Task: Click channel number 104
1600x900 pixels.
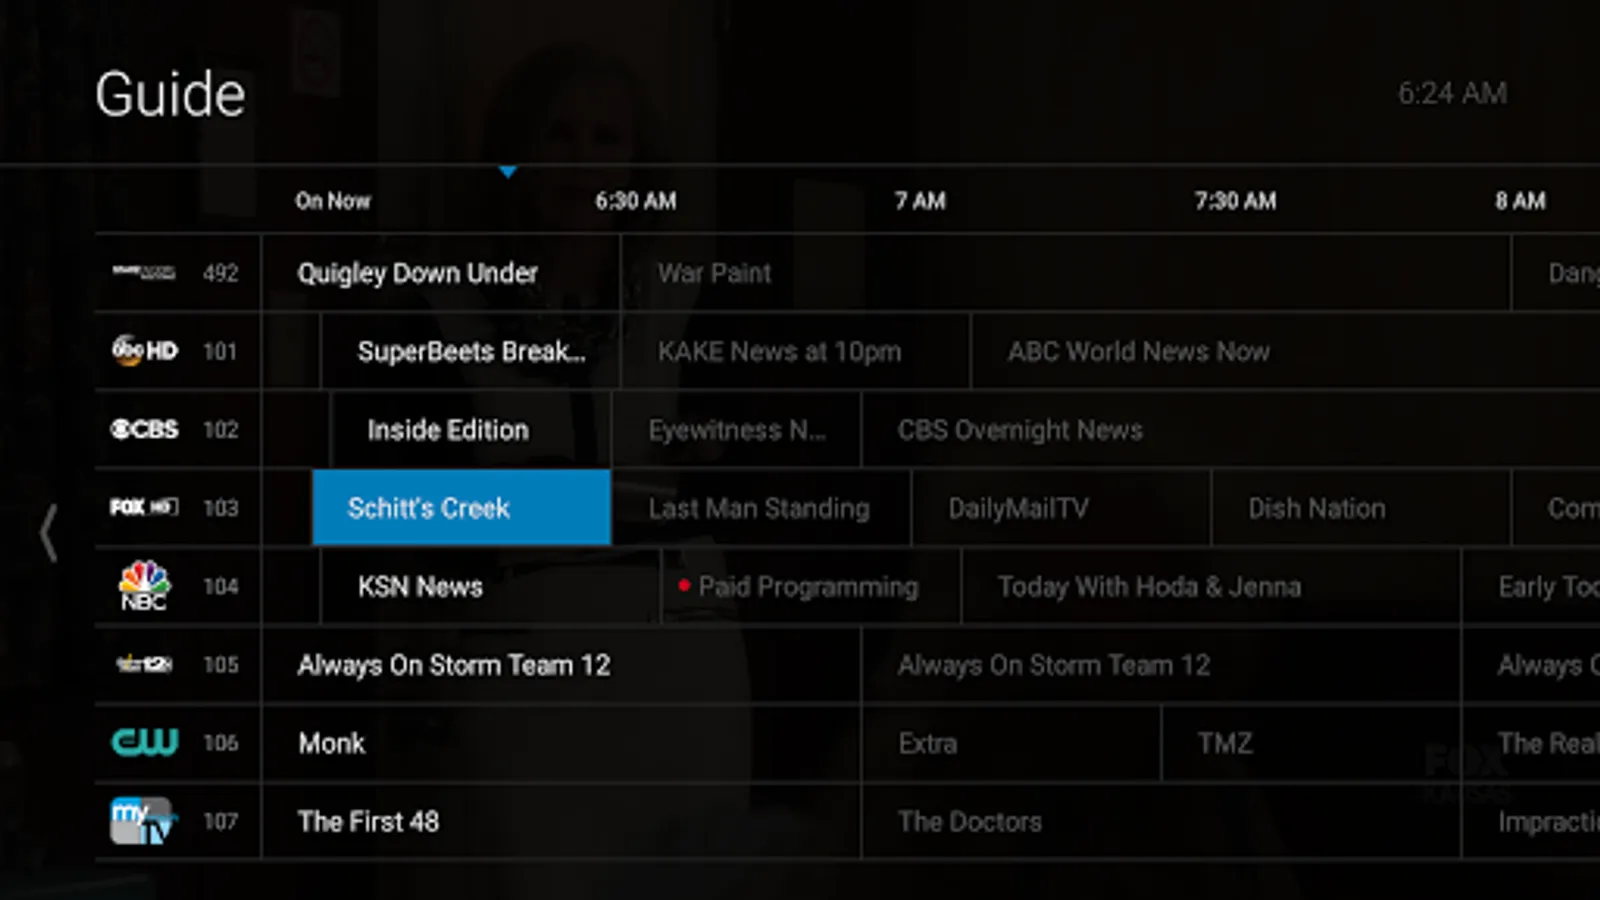Action: 221,586
